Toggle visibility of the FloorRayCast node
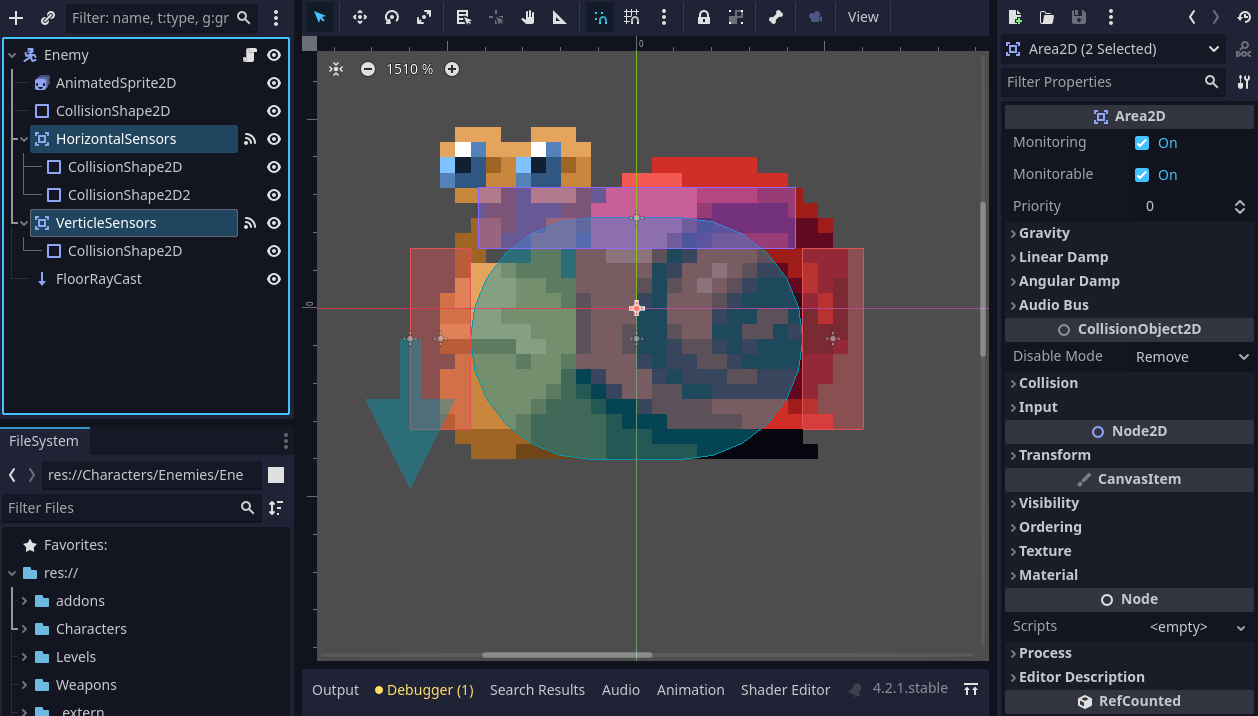 click(x=273, y=279)
